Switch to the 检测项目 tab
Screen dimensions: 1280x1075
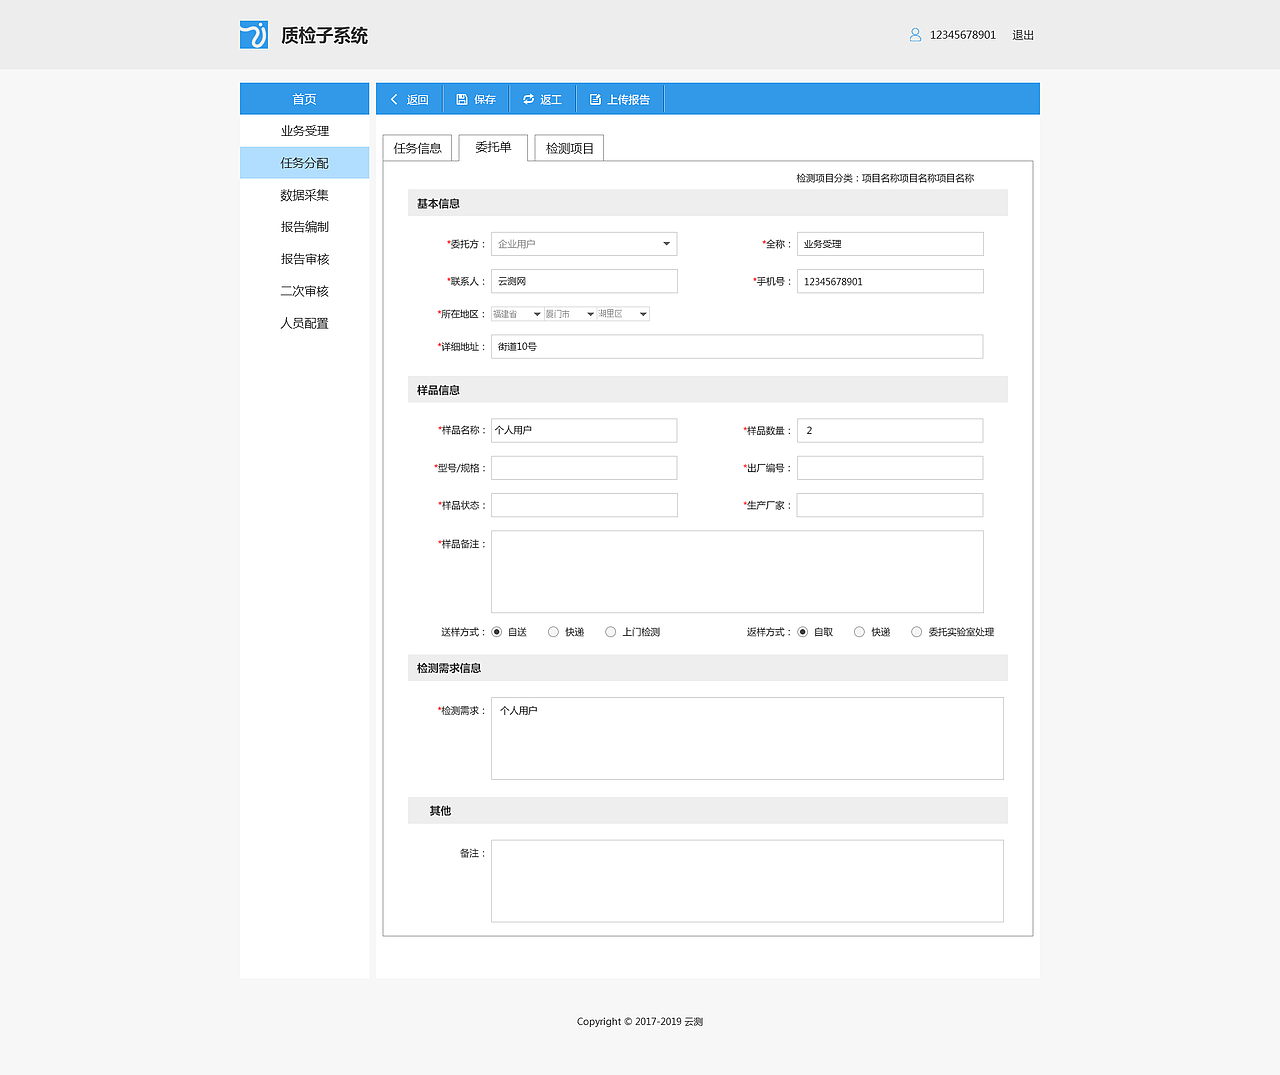point(570,148)
